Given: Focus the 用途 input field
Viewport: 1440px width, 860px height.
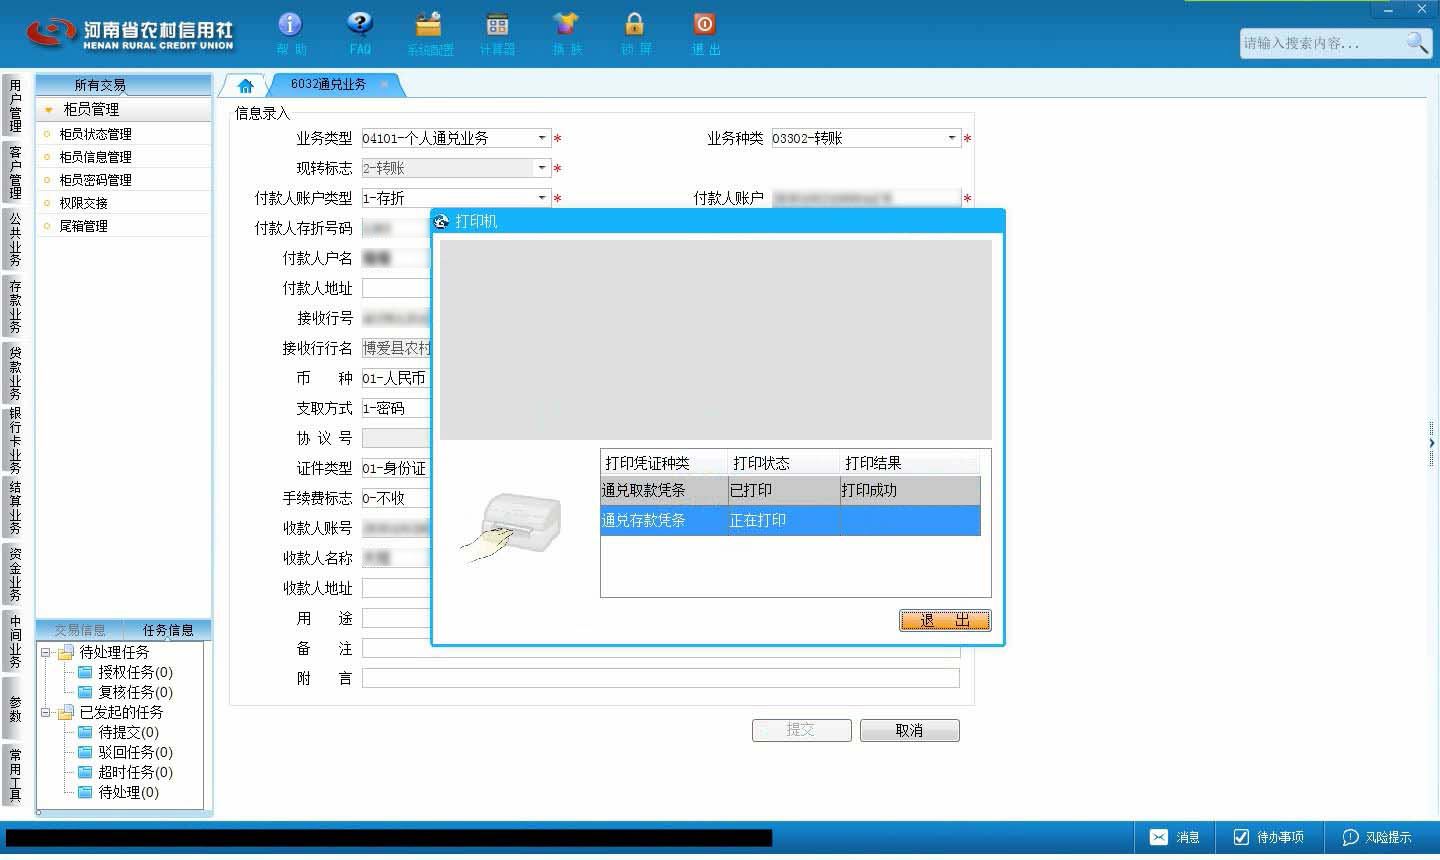Looking at the screenshot, I should coord(396,618).
